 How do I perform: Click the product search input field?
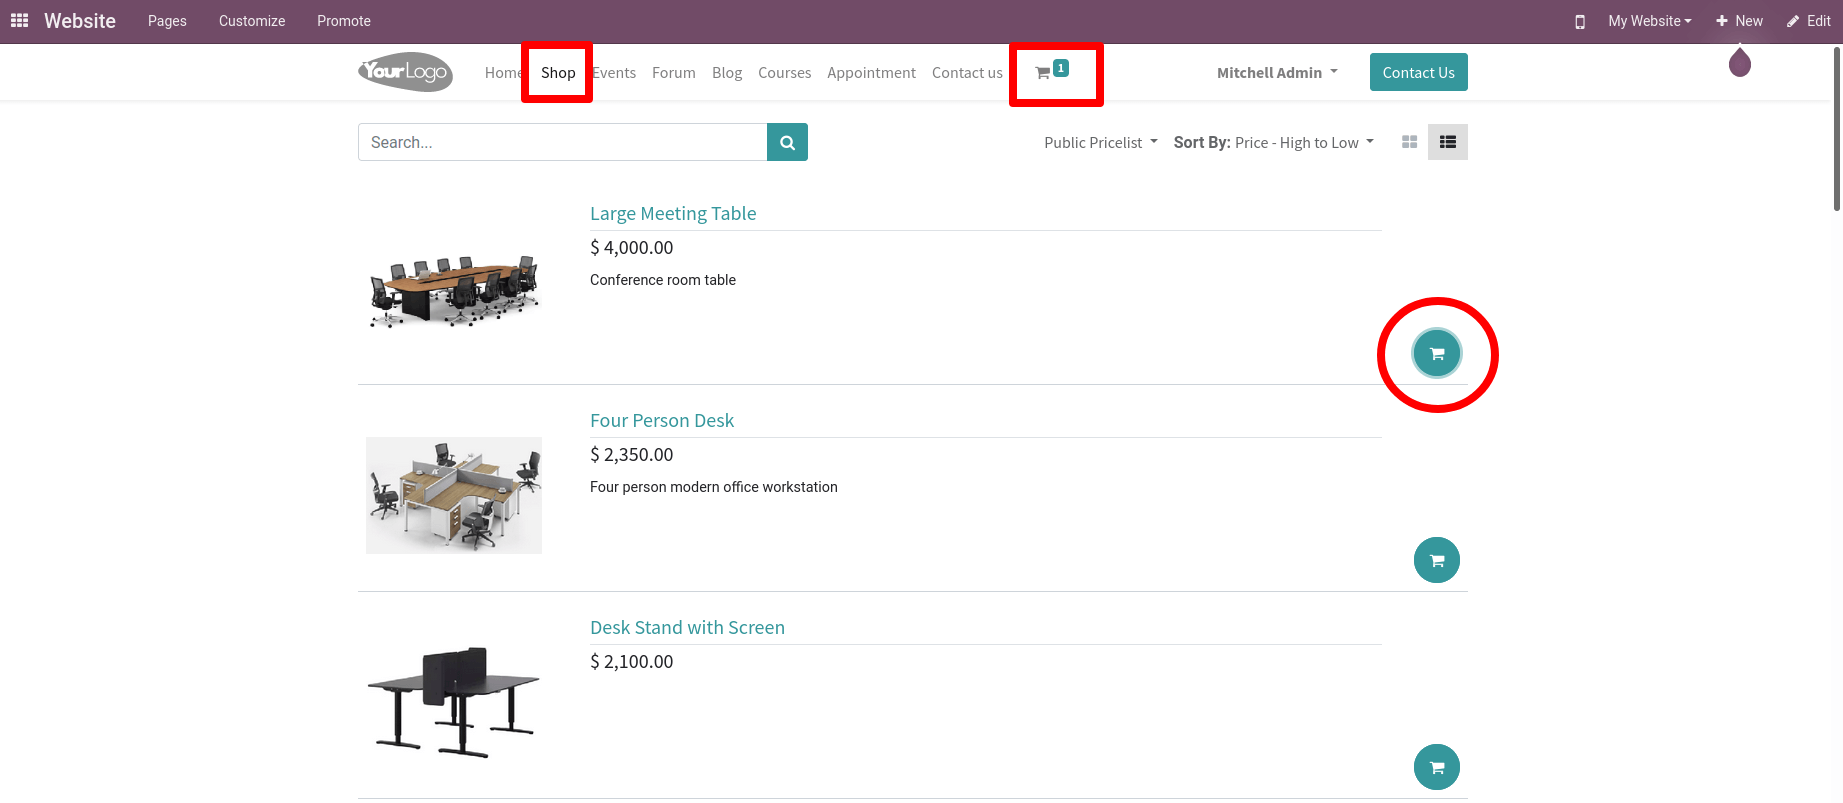(562, 142)
